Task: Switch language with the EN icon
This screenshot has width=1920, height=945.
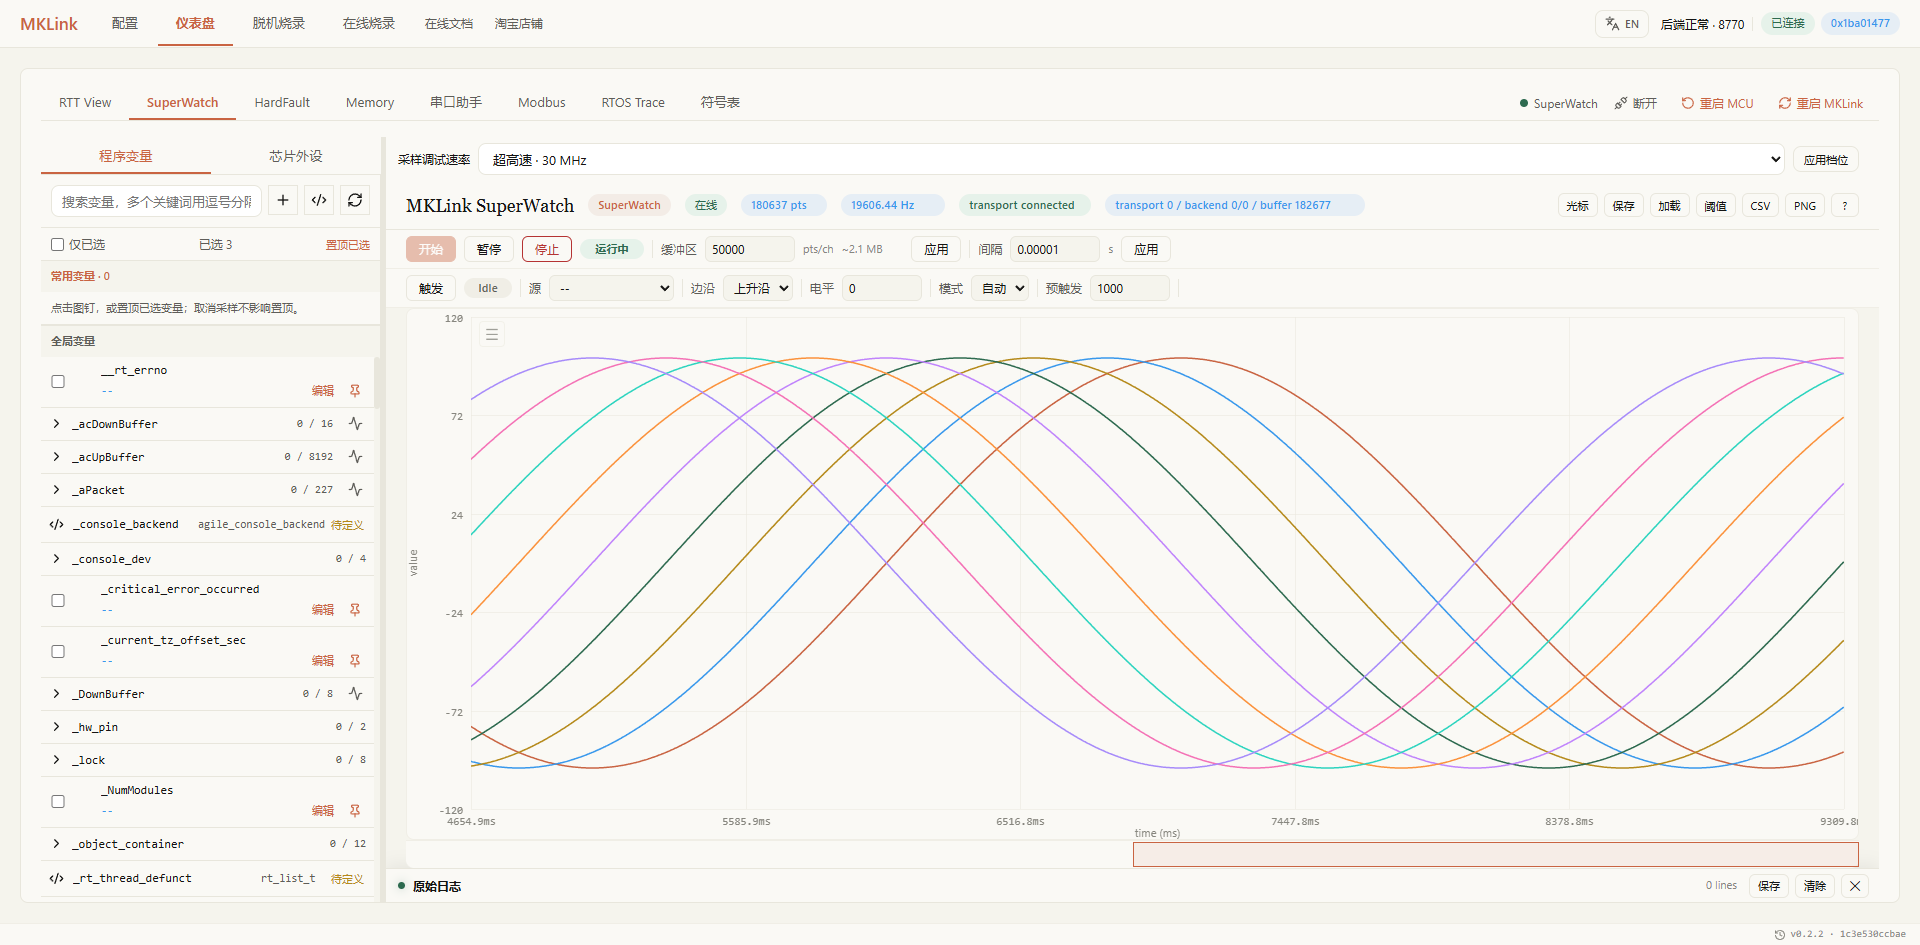Action: [1622, 24]
